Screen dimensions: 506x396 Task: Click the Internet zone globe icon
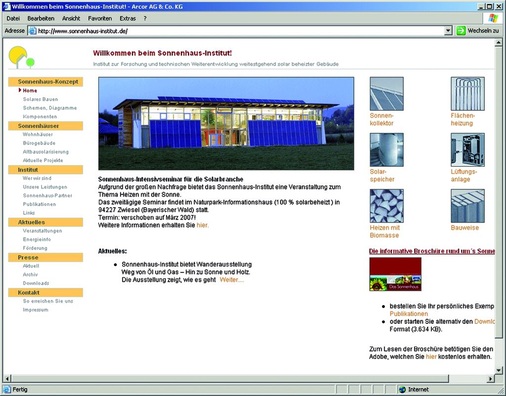[402, 389]
